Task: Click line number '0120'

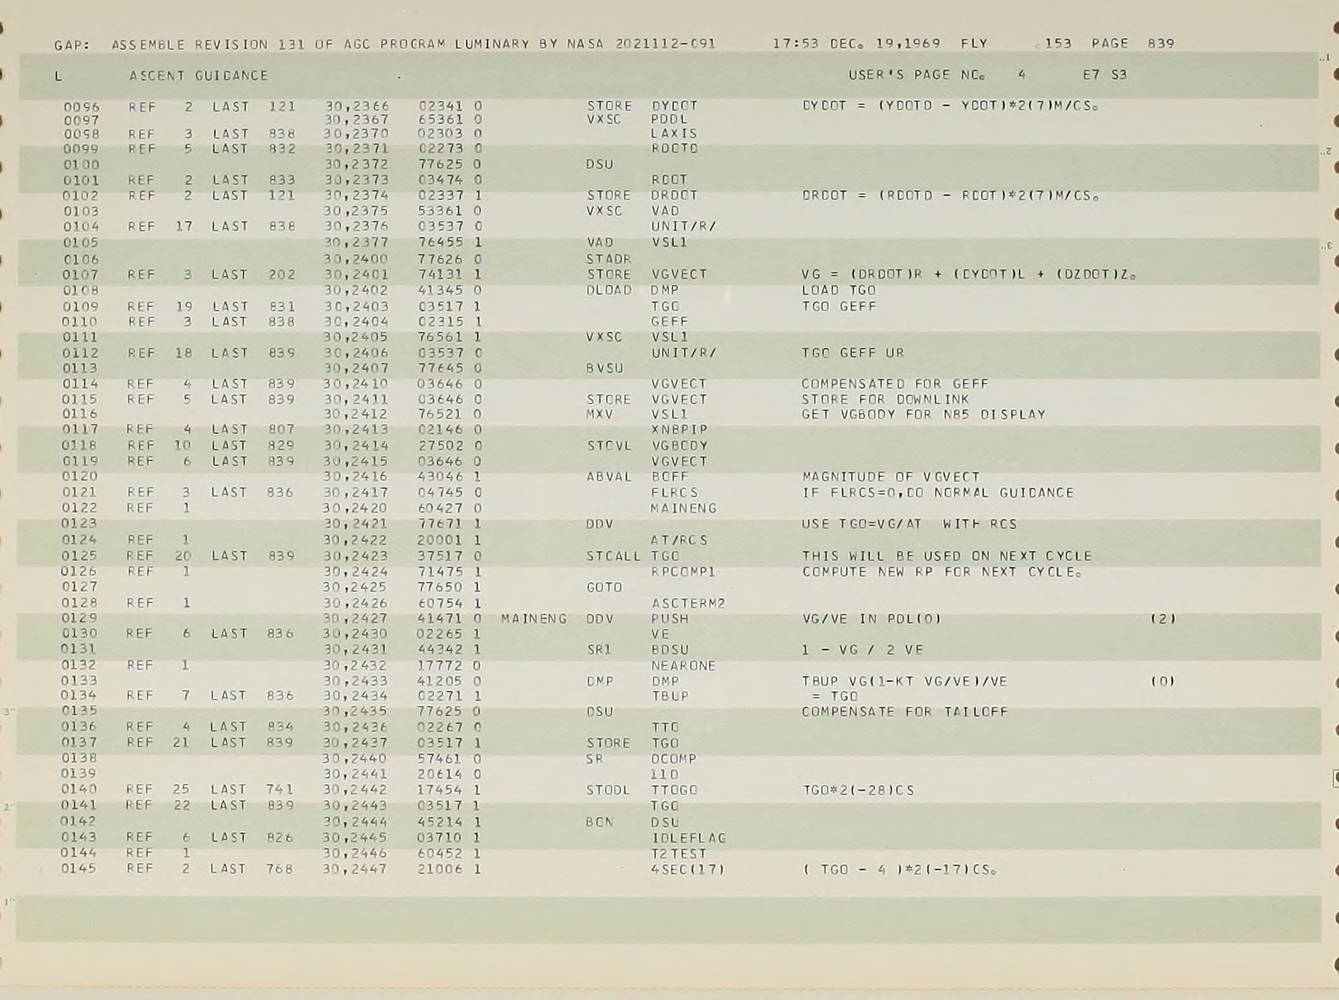Action: 80,477
